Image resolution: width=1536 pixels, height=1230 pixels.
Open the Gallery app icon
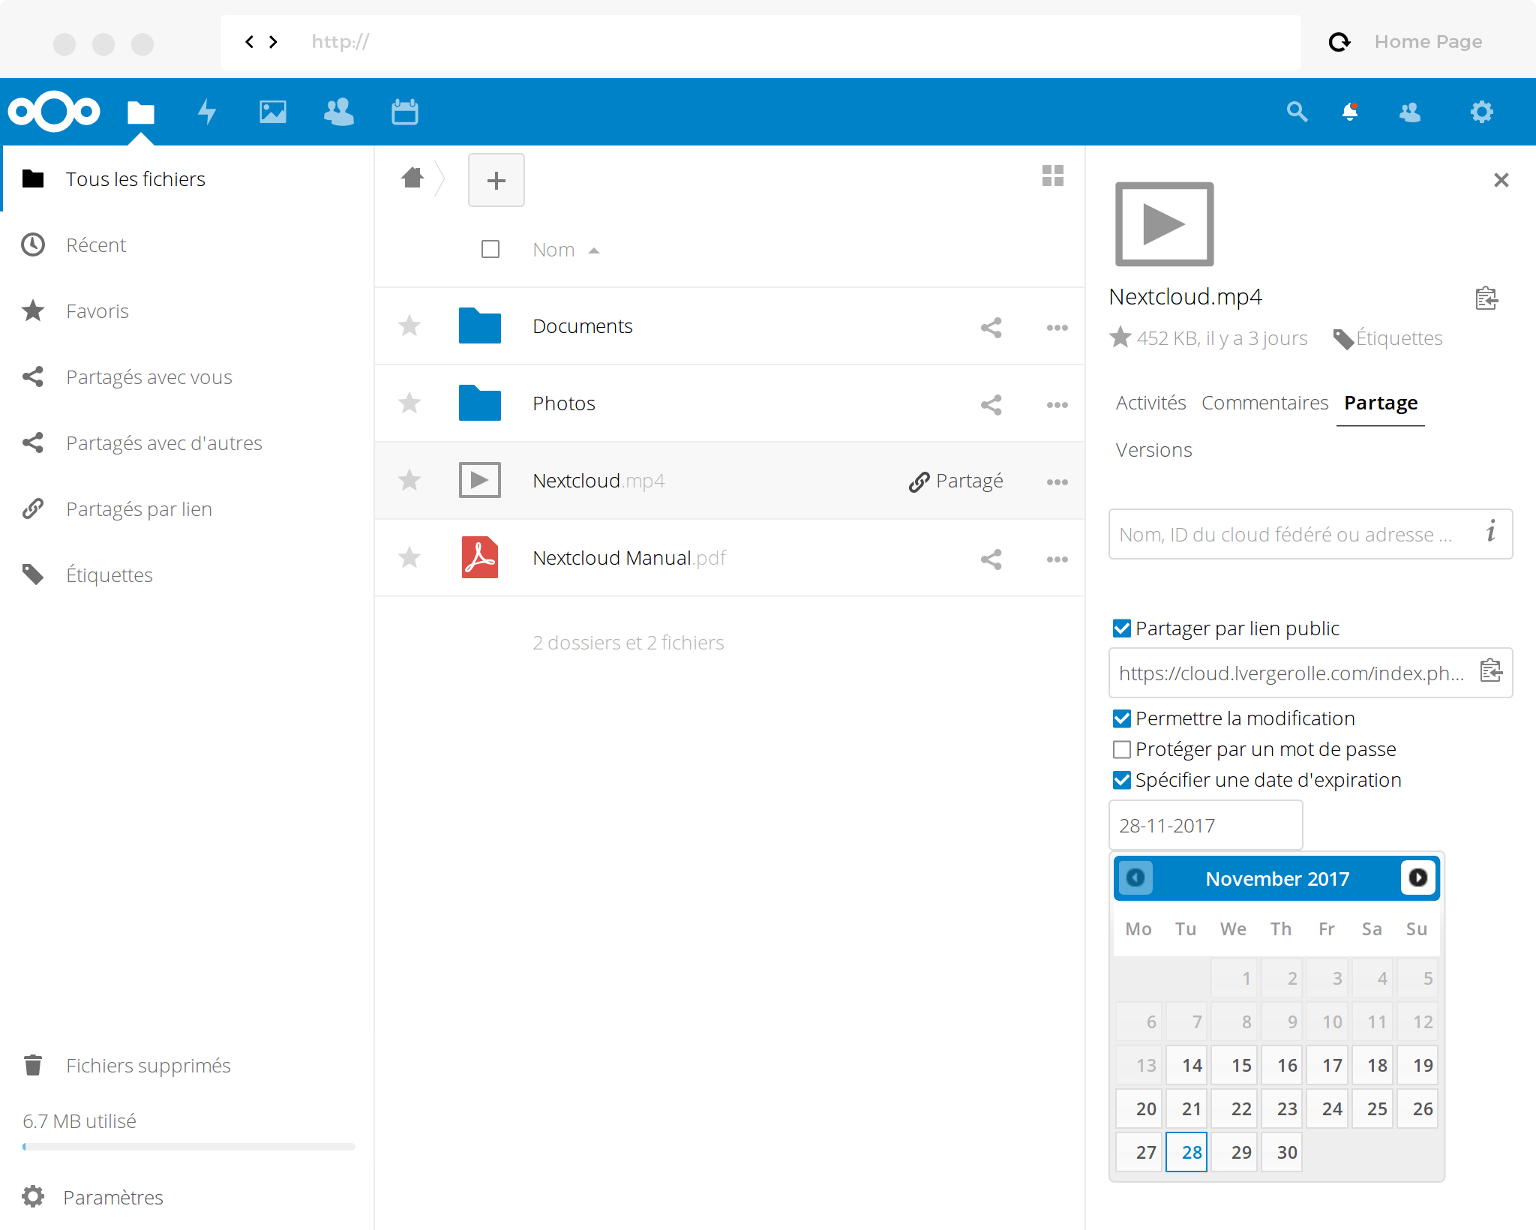273,112
